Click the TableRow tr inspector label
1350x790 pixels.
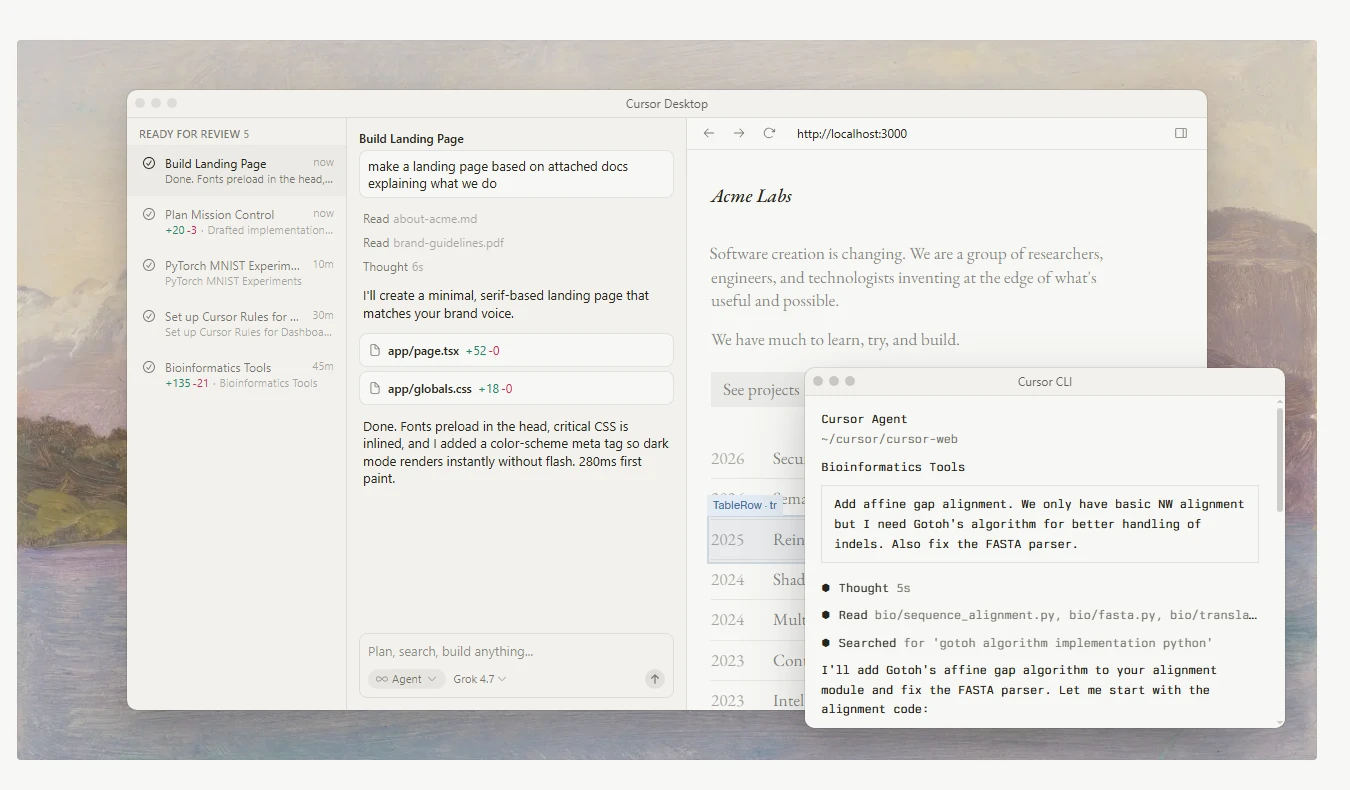(x=744, y=505)
